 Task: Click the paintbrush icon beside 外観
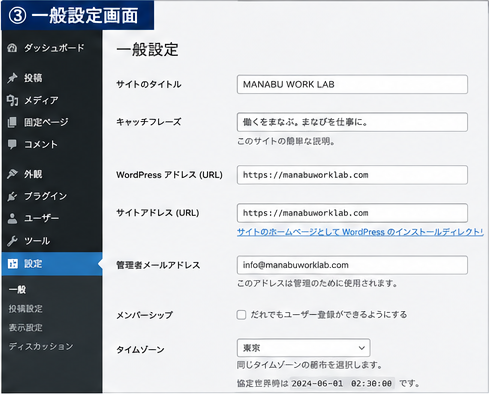pos(12,174)
